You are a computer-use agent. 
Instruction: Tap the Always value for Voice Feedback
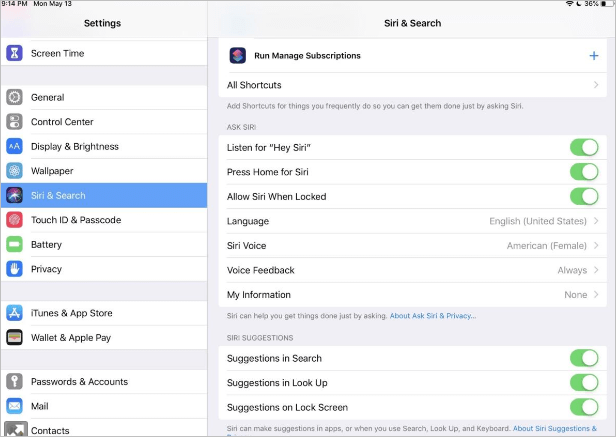click(x=572, y=270)
